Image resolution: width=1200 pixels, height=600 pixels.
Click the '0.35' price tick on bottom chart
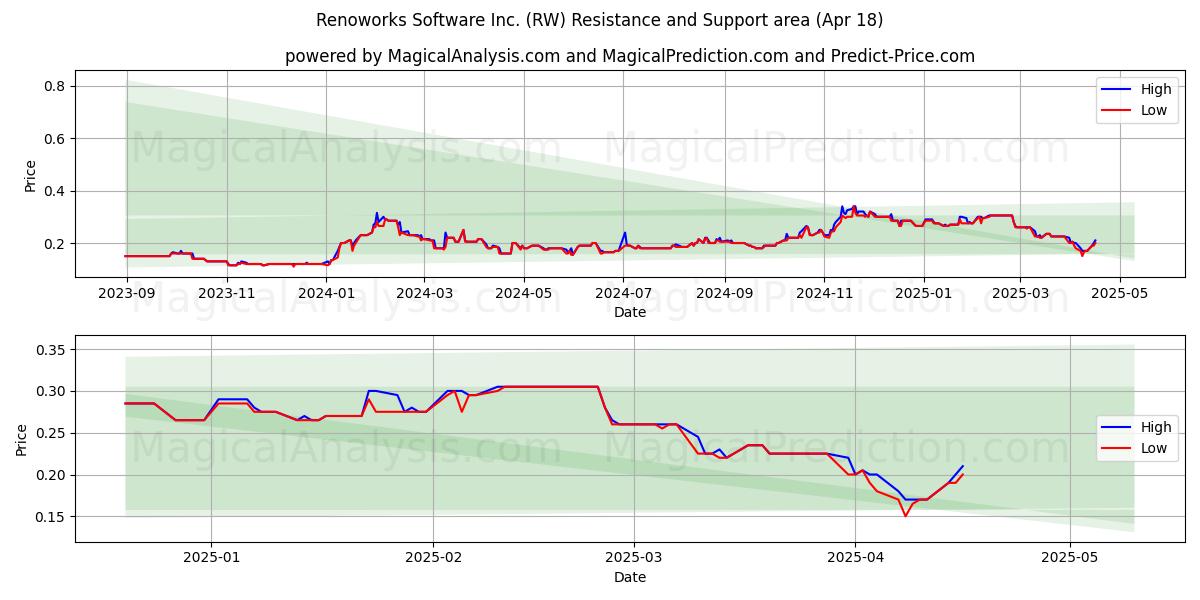(x=51, y=350)
